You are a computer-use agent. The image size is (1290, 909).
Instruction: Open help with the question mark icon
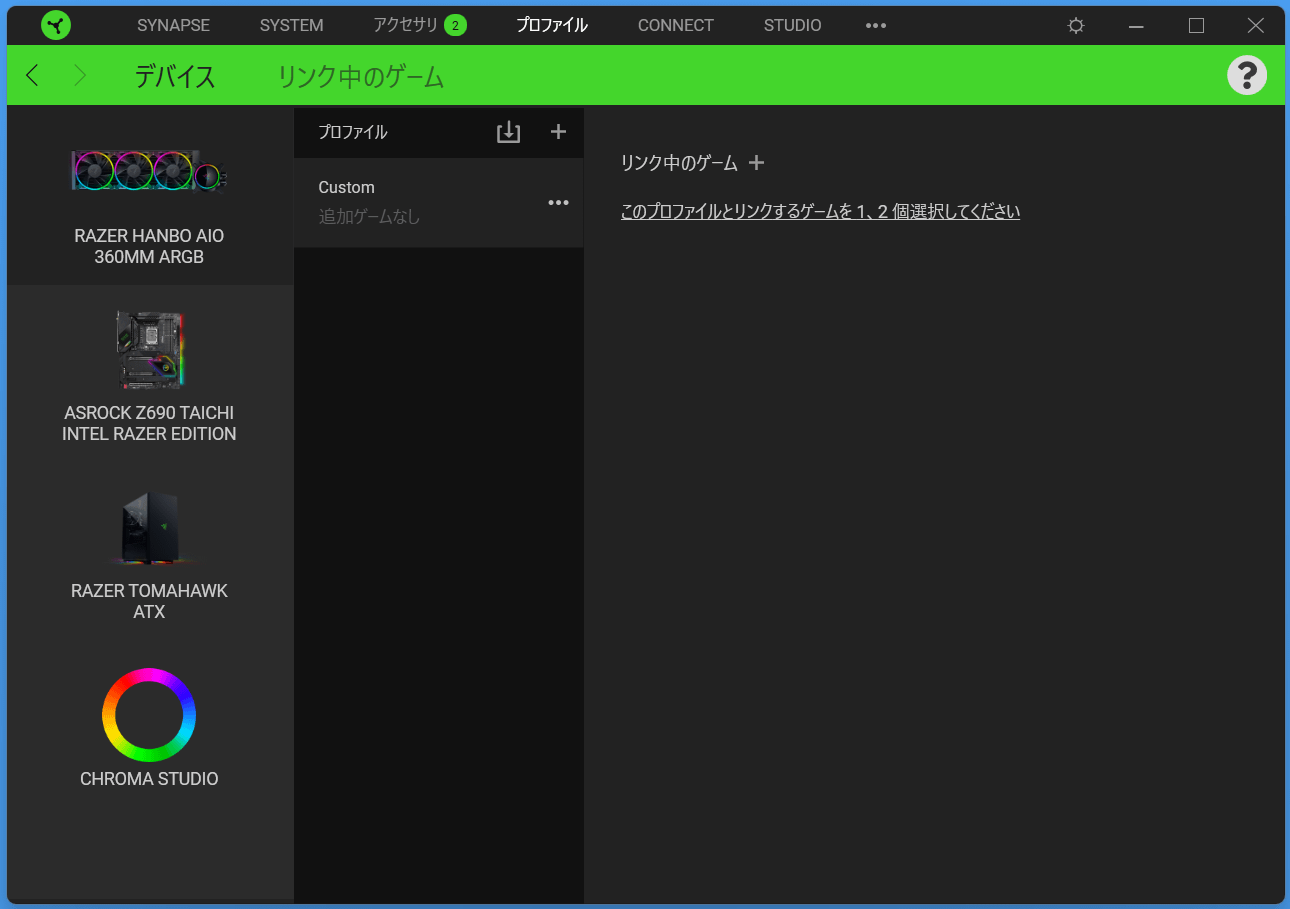[x=1246, y=75]
